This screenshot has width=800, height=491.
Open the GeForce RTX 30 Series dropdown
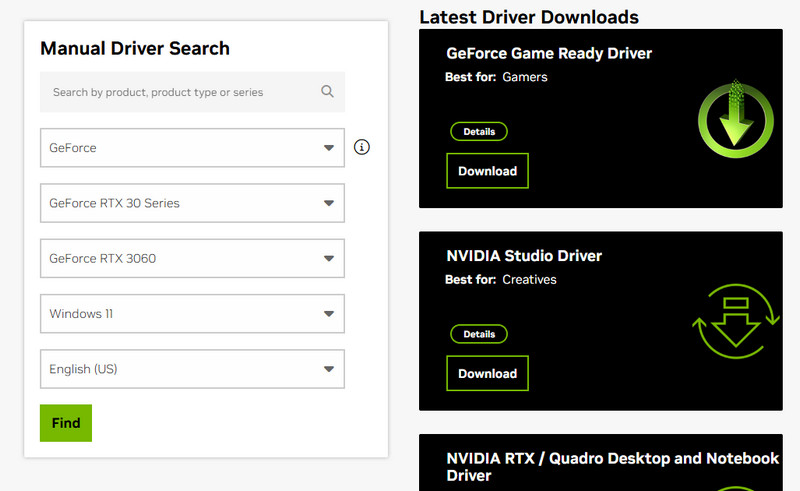point(192,203)
